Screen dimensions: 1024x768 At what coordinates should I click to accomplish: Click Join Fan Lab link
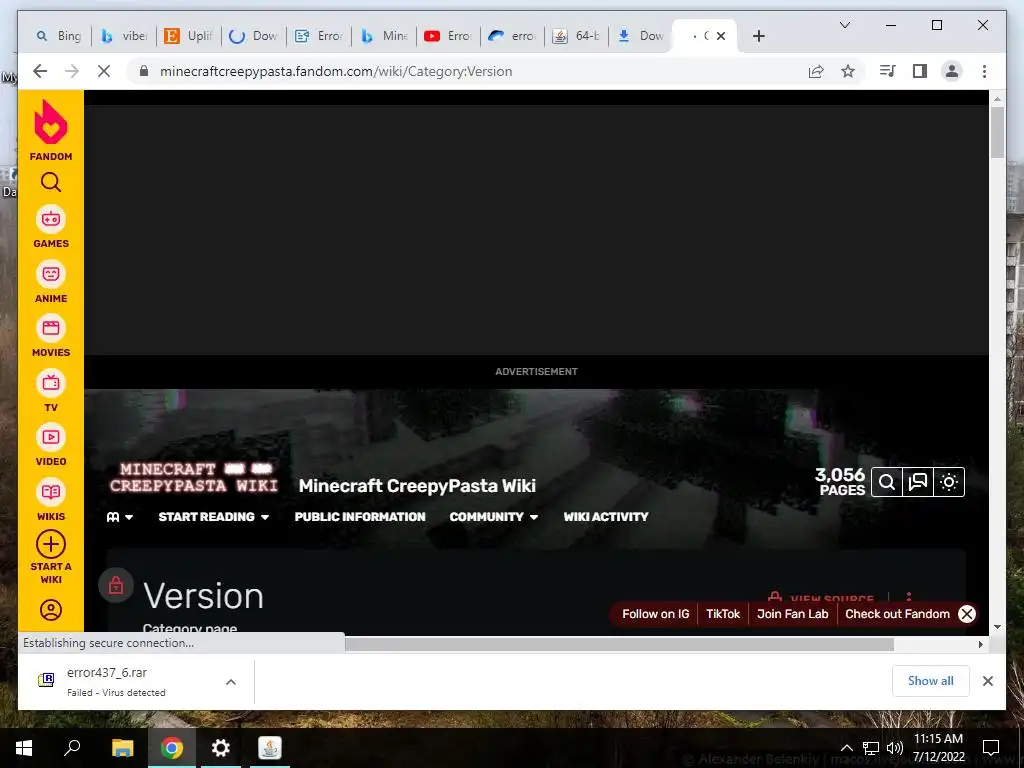(792, 614)
